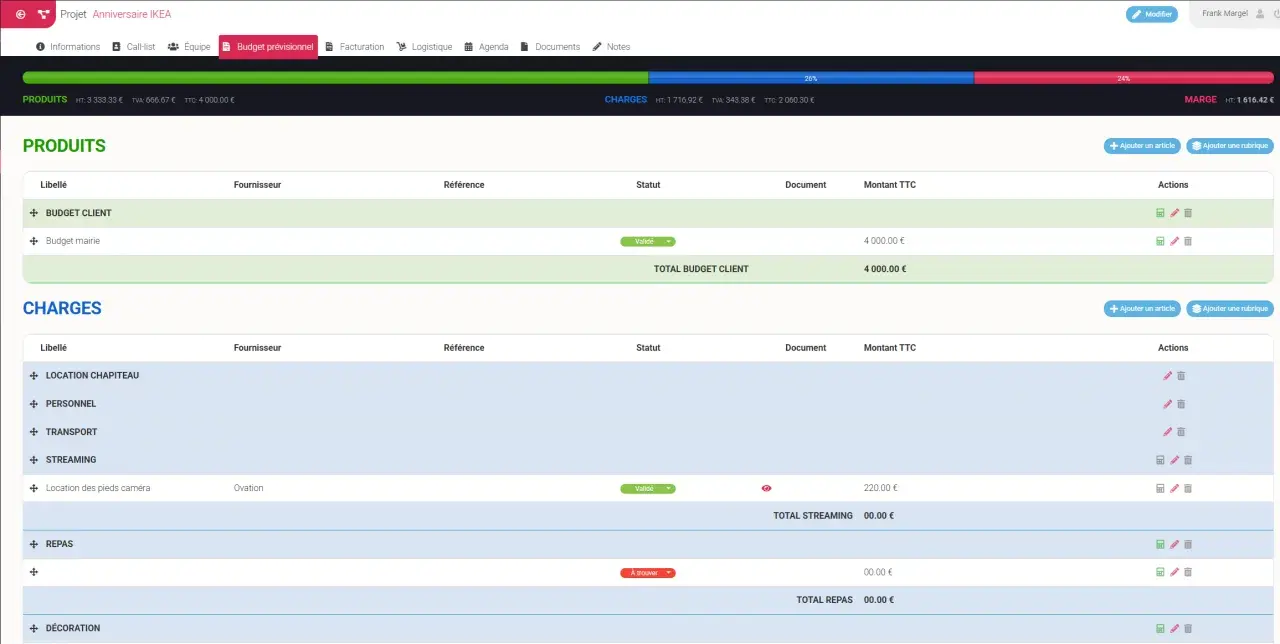
Task: Click the Frank Margel user name
Action: tap(1225, 14)
